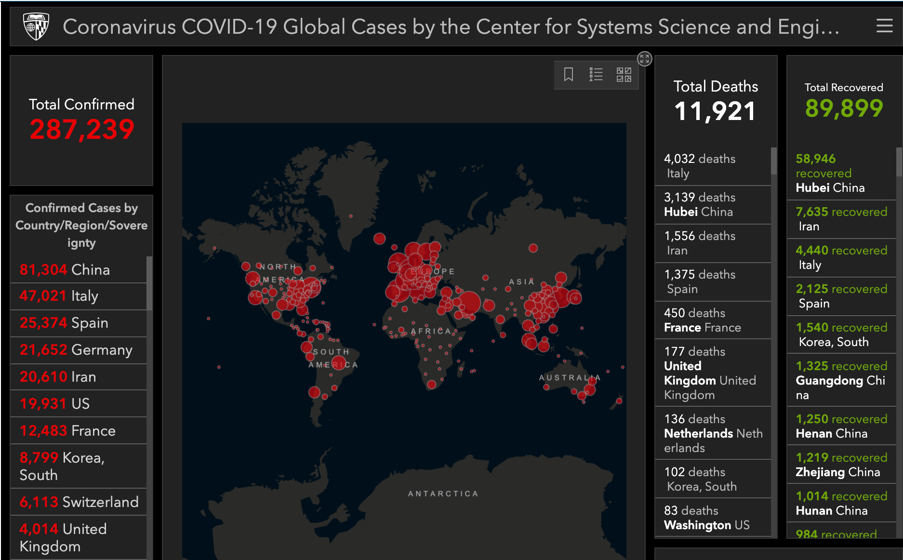
Task: Select 83 deaths Washington US entry
Action: [713, 518]
